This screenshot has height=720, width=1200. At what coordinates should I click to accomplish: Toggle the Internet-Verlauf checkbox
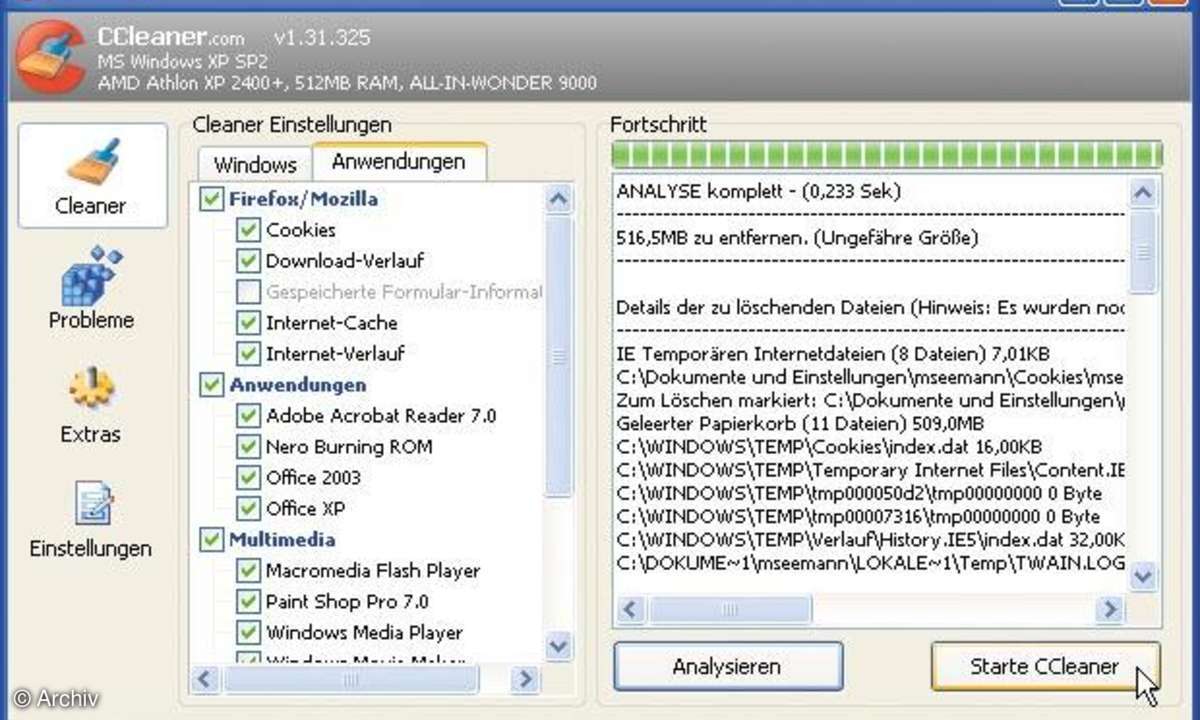(x=247, y=354)
